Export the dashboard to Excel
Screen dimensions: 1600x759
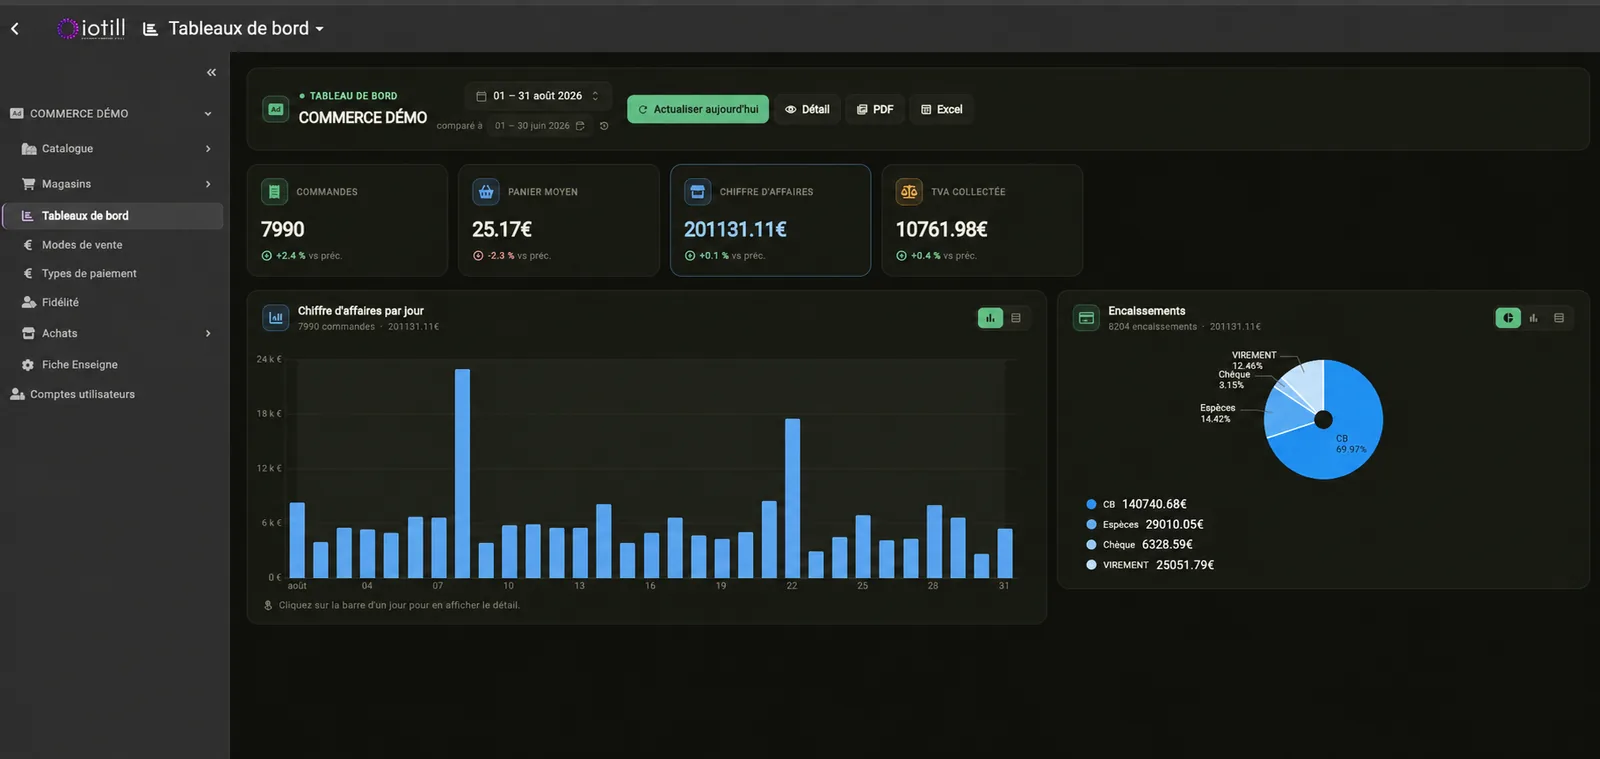[941, 109]
